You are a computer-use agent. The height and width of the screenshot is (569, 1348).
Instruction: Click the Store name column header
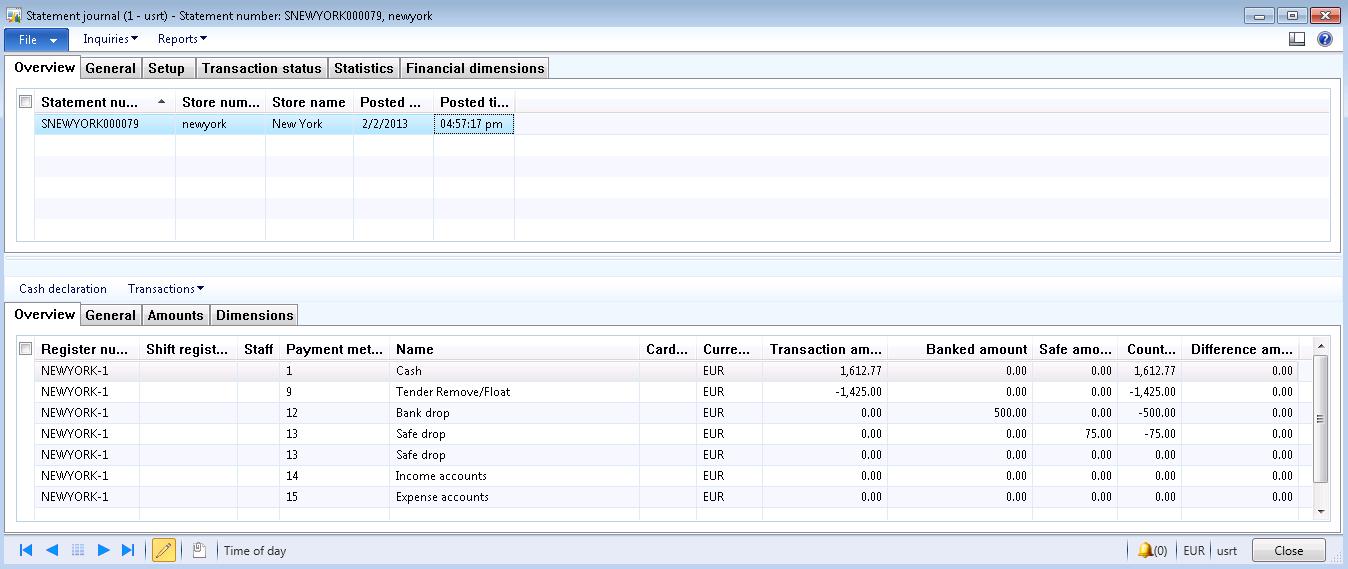pos(309,102)
